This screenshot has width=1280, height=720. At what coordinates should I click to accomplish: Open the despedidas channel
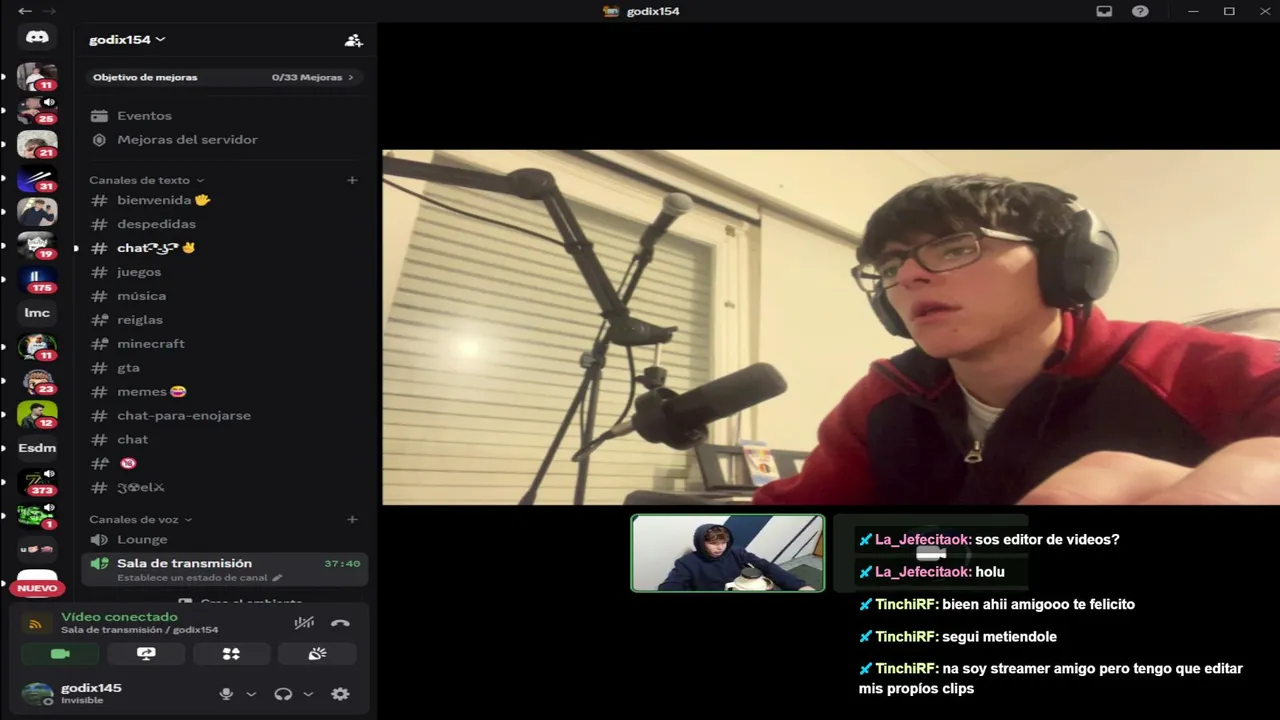(x=224, y=224)
